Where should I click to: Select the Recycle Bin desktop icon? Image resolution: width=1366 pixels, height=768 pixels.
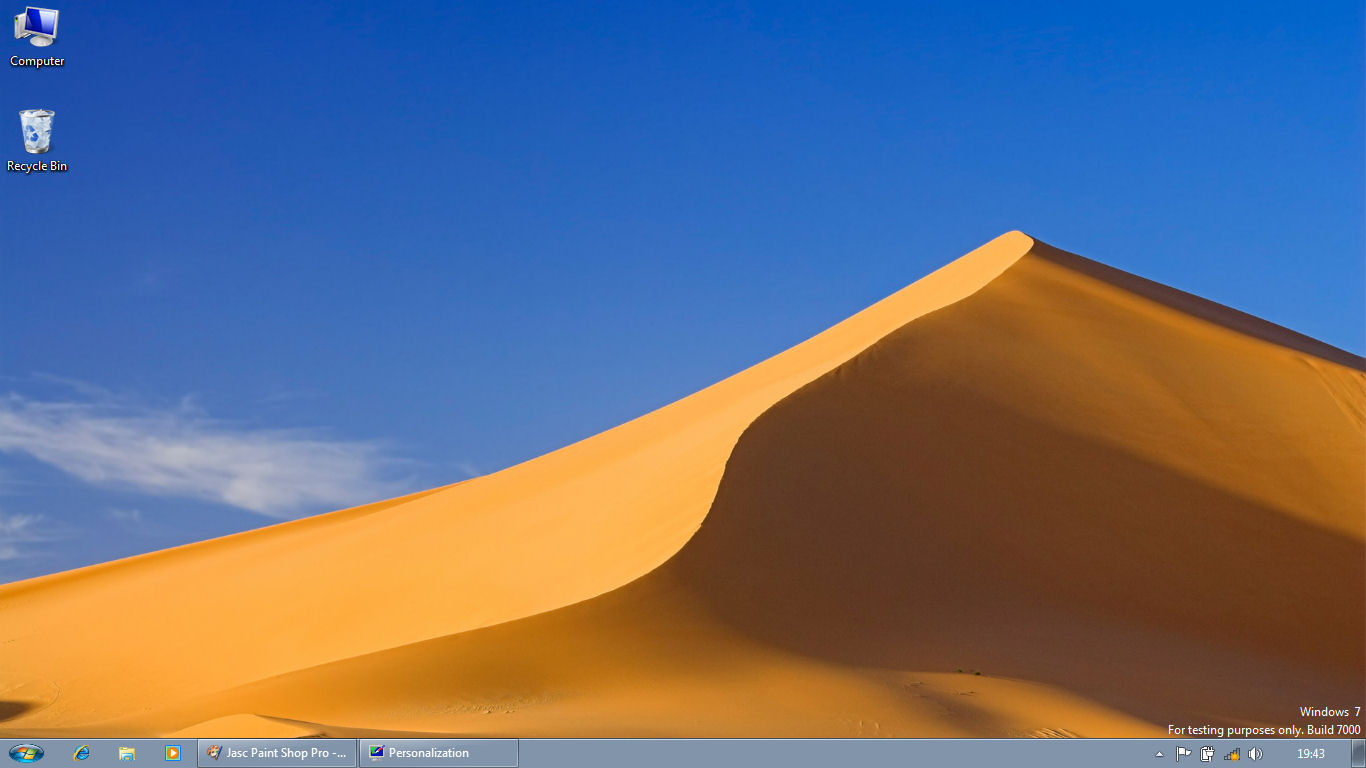pyautogui.click(x=37, y=132)
